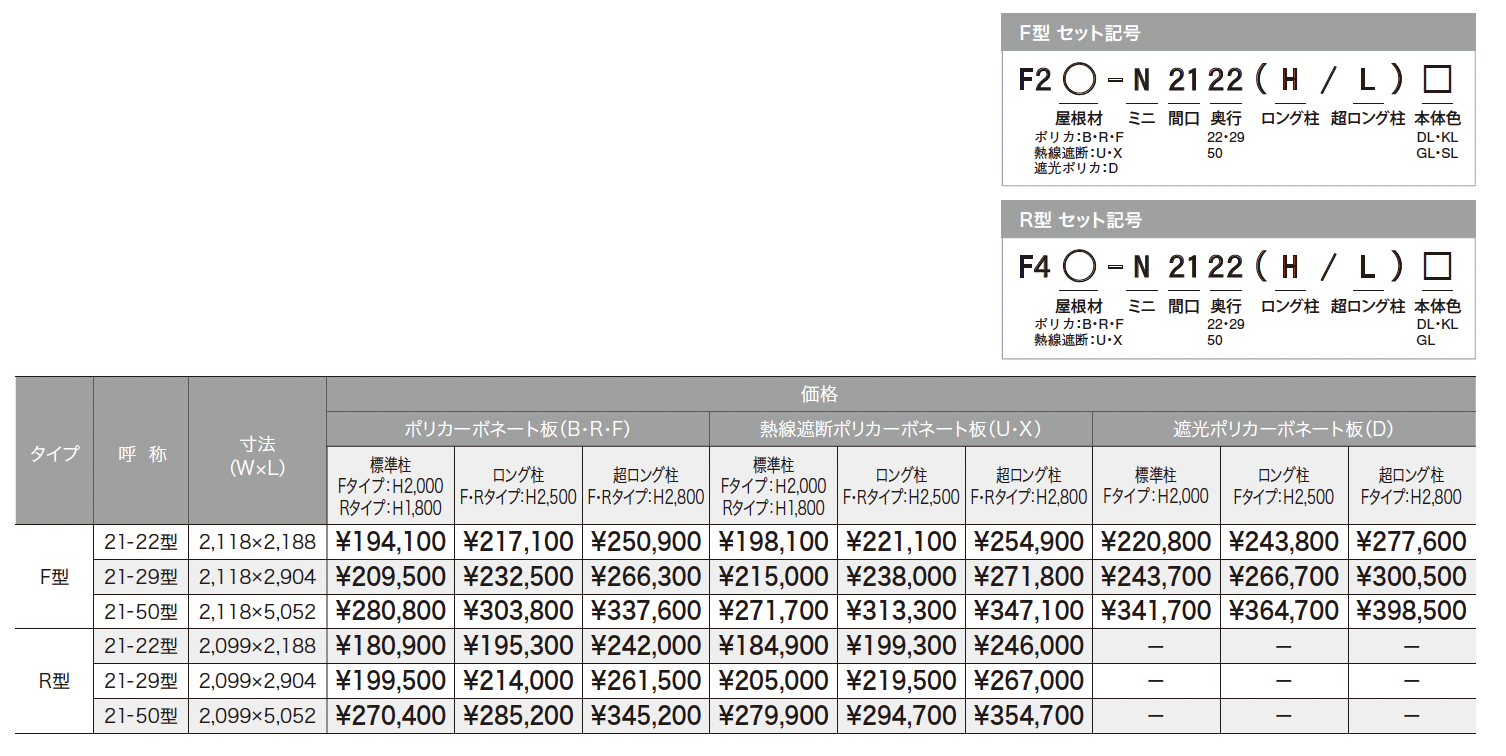
Task: Click the 遮光ポリカーボネート板(D) header
Action: click(x=1284, y=429)
